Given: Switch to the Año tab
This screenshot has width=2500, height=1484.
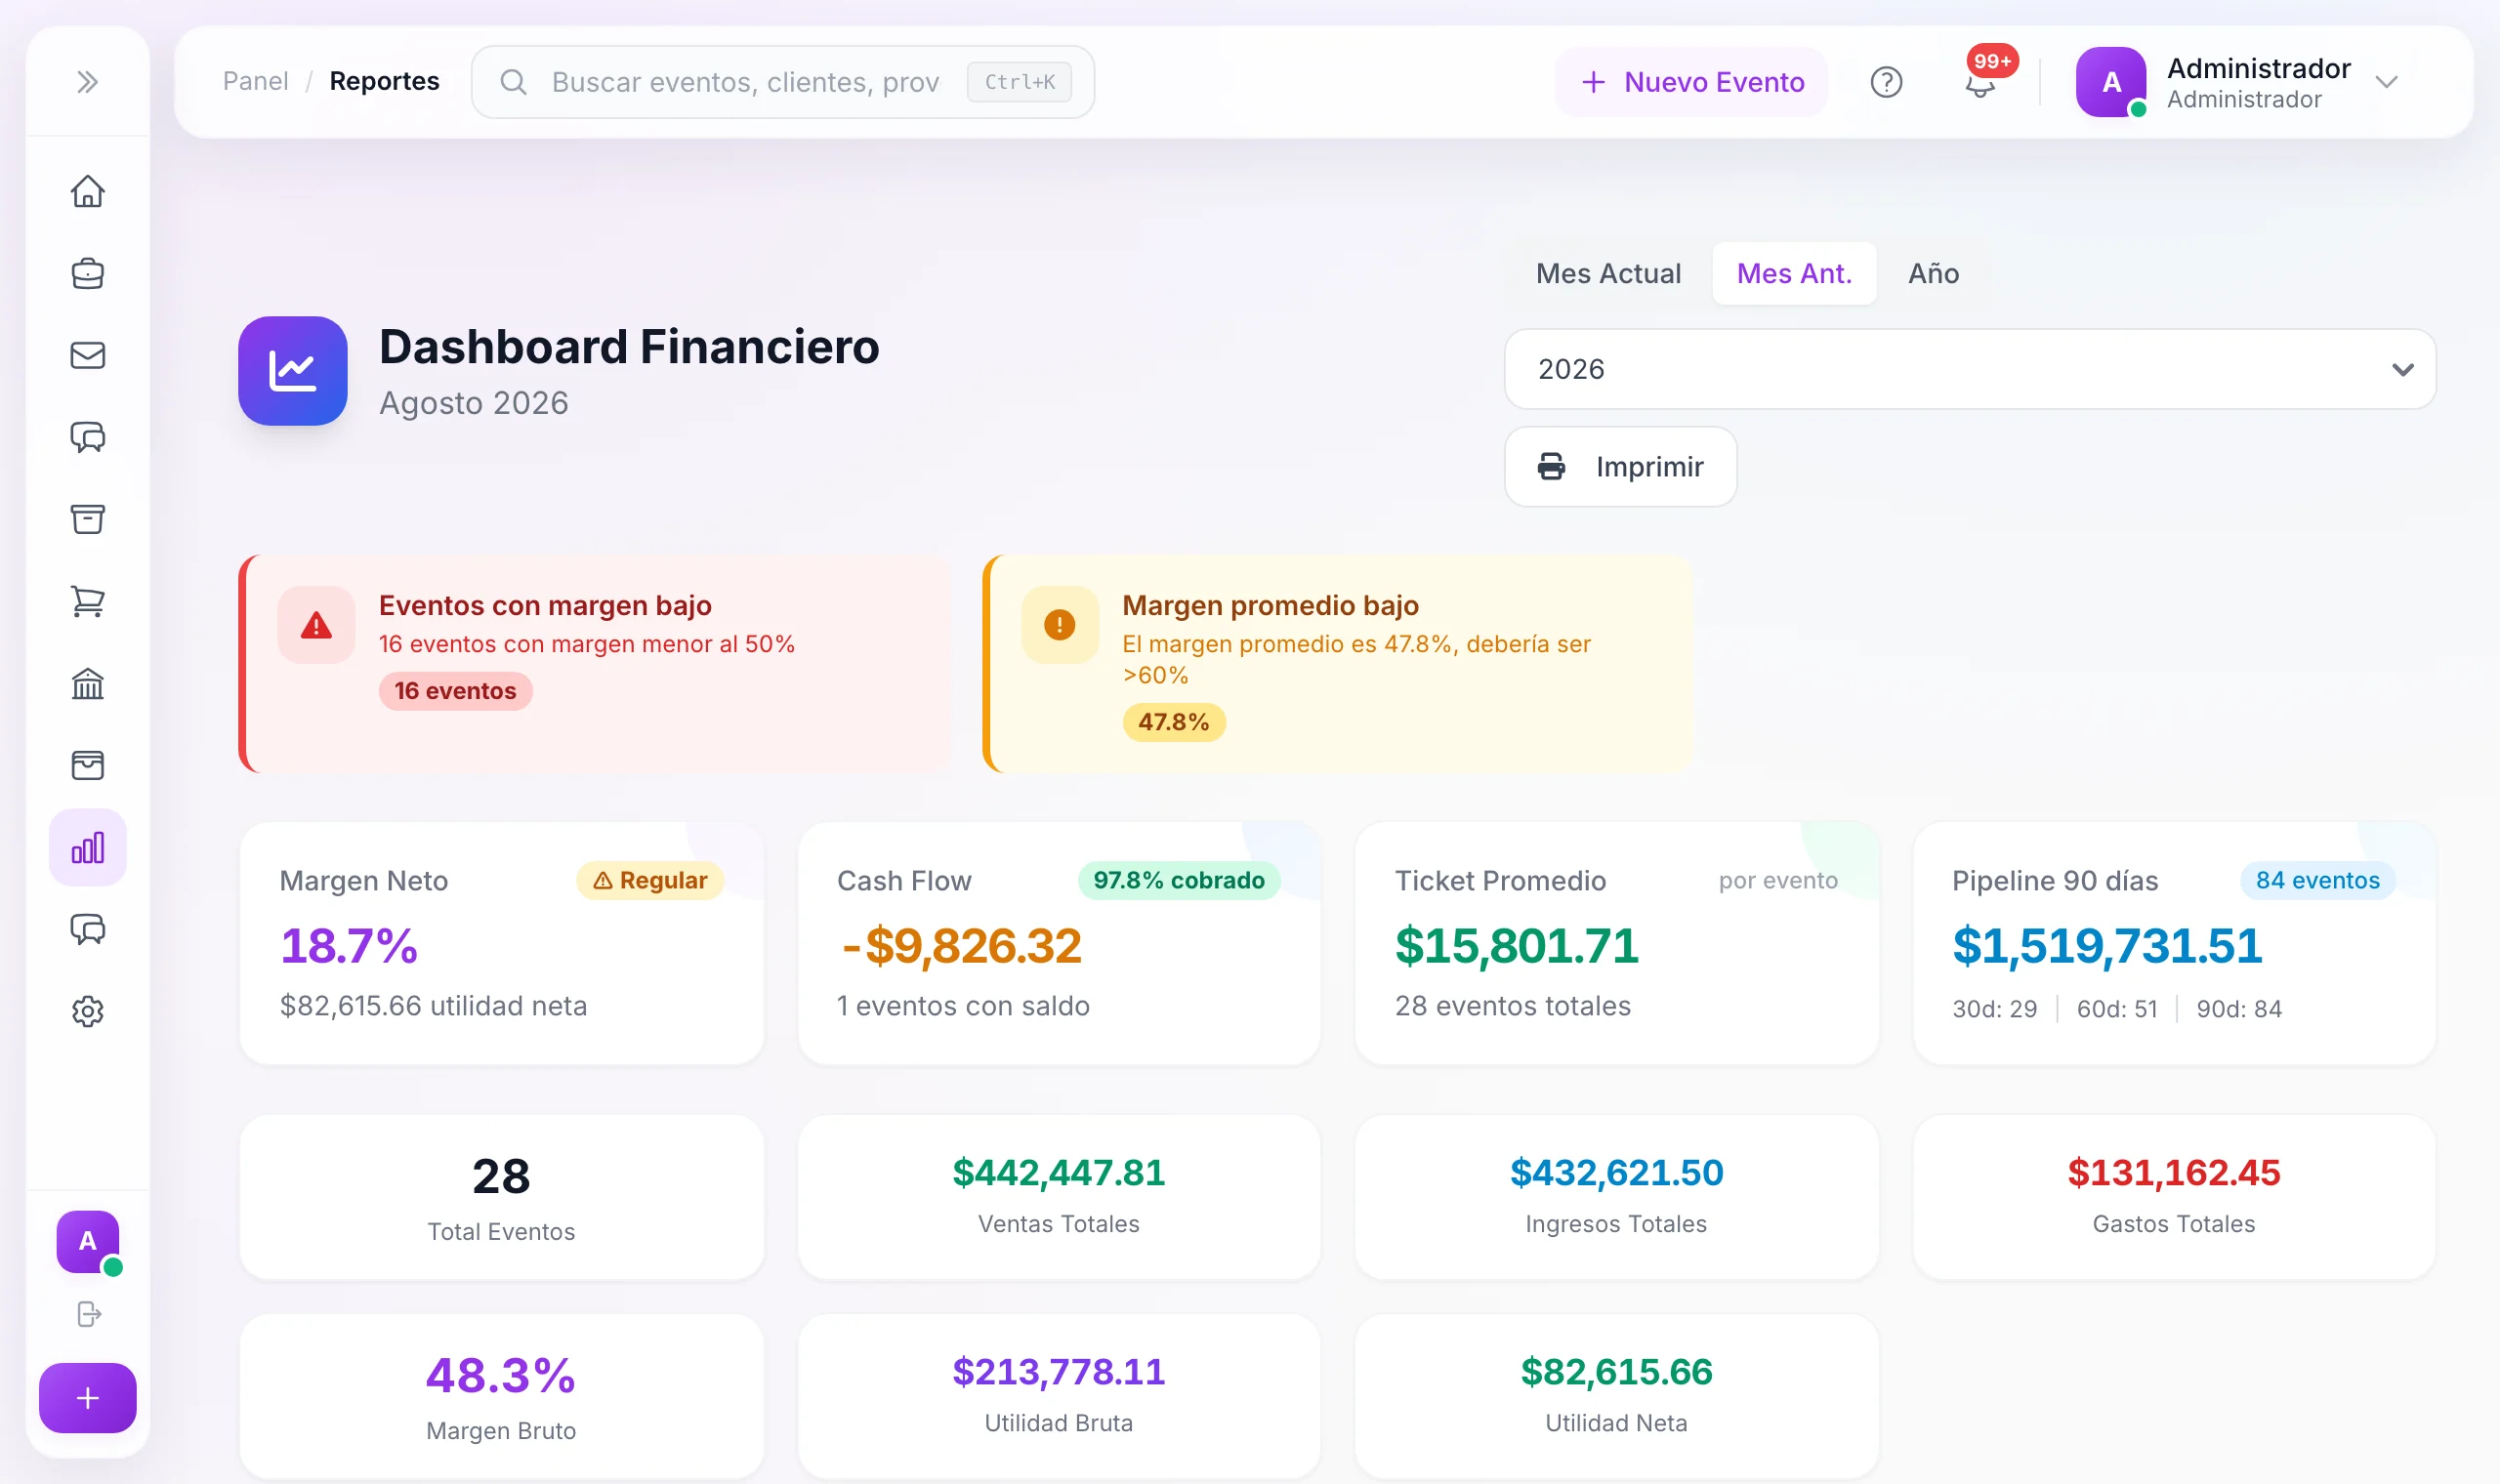Looking at the screenshot, I should [x=1933, y=273].
